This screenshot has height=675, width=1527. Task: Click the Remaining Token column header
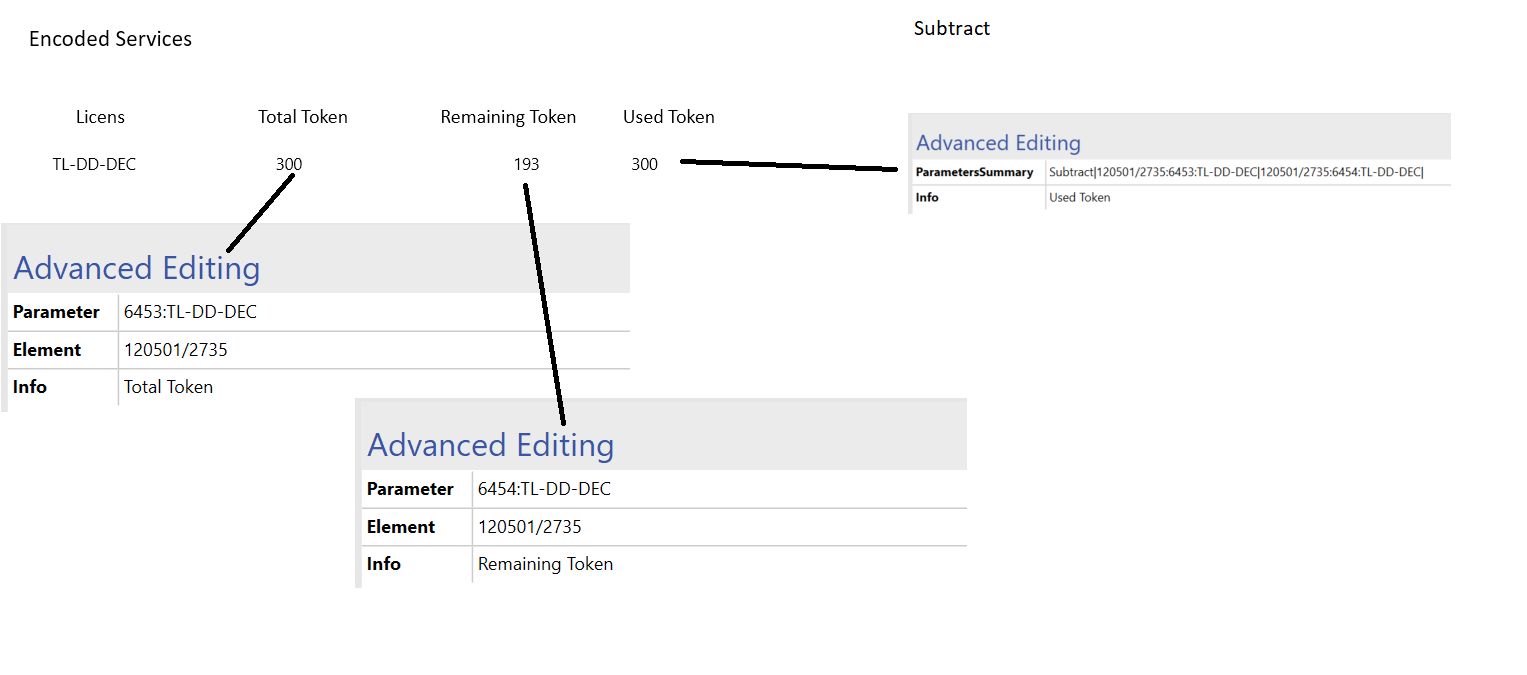tap(508, 117)
